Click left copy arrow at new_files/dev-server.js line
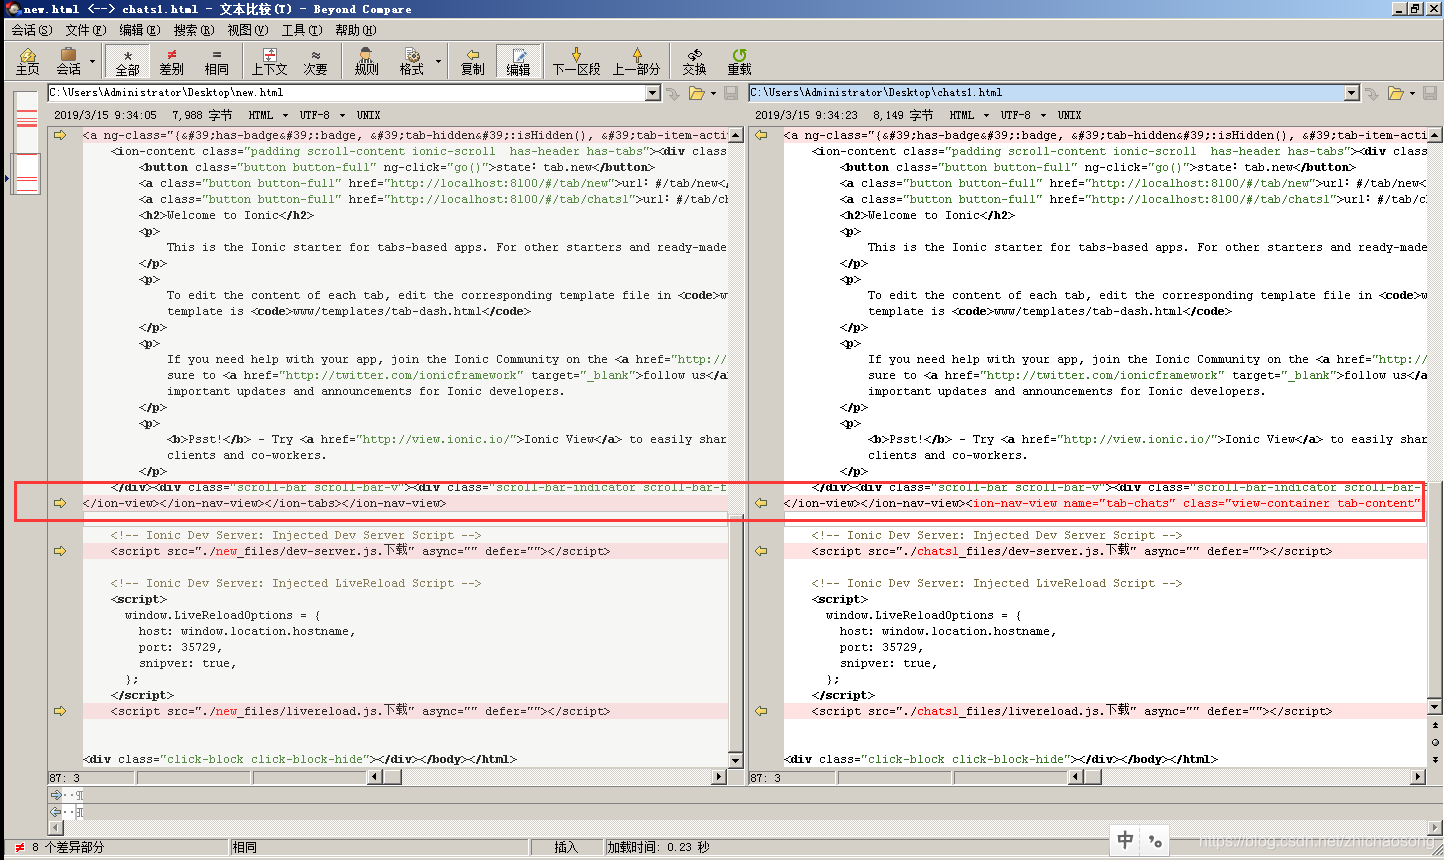Screen dimensions: 1444x860 tap(60, 551)
